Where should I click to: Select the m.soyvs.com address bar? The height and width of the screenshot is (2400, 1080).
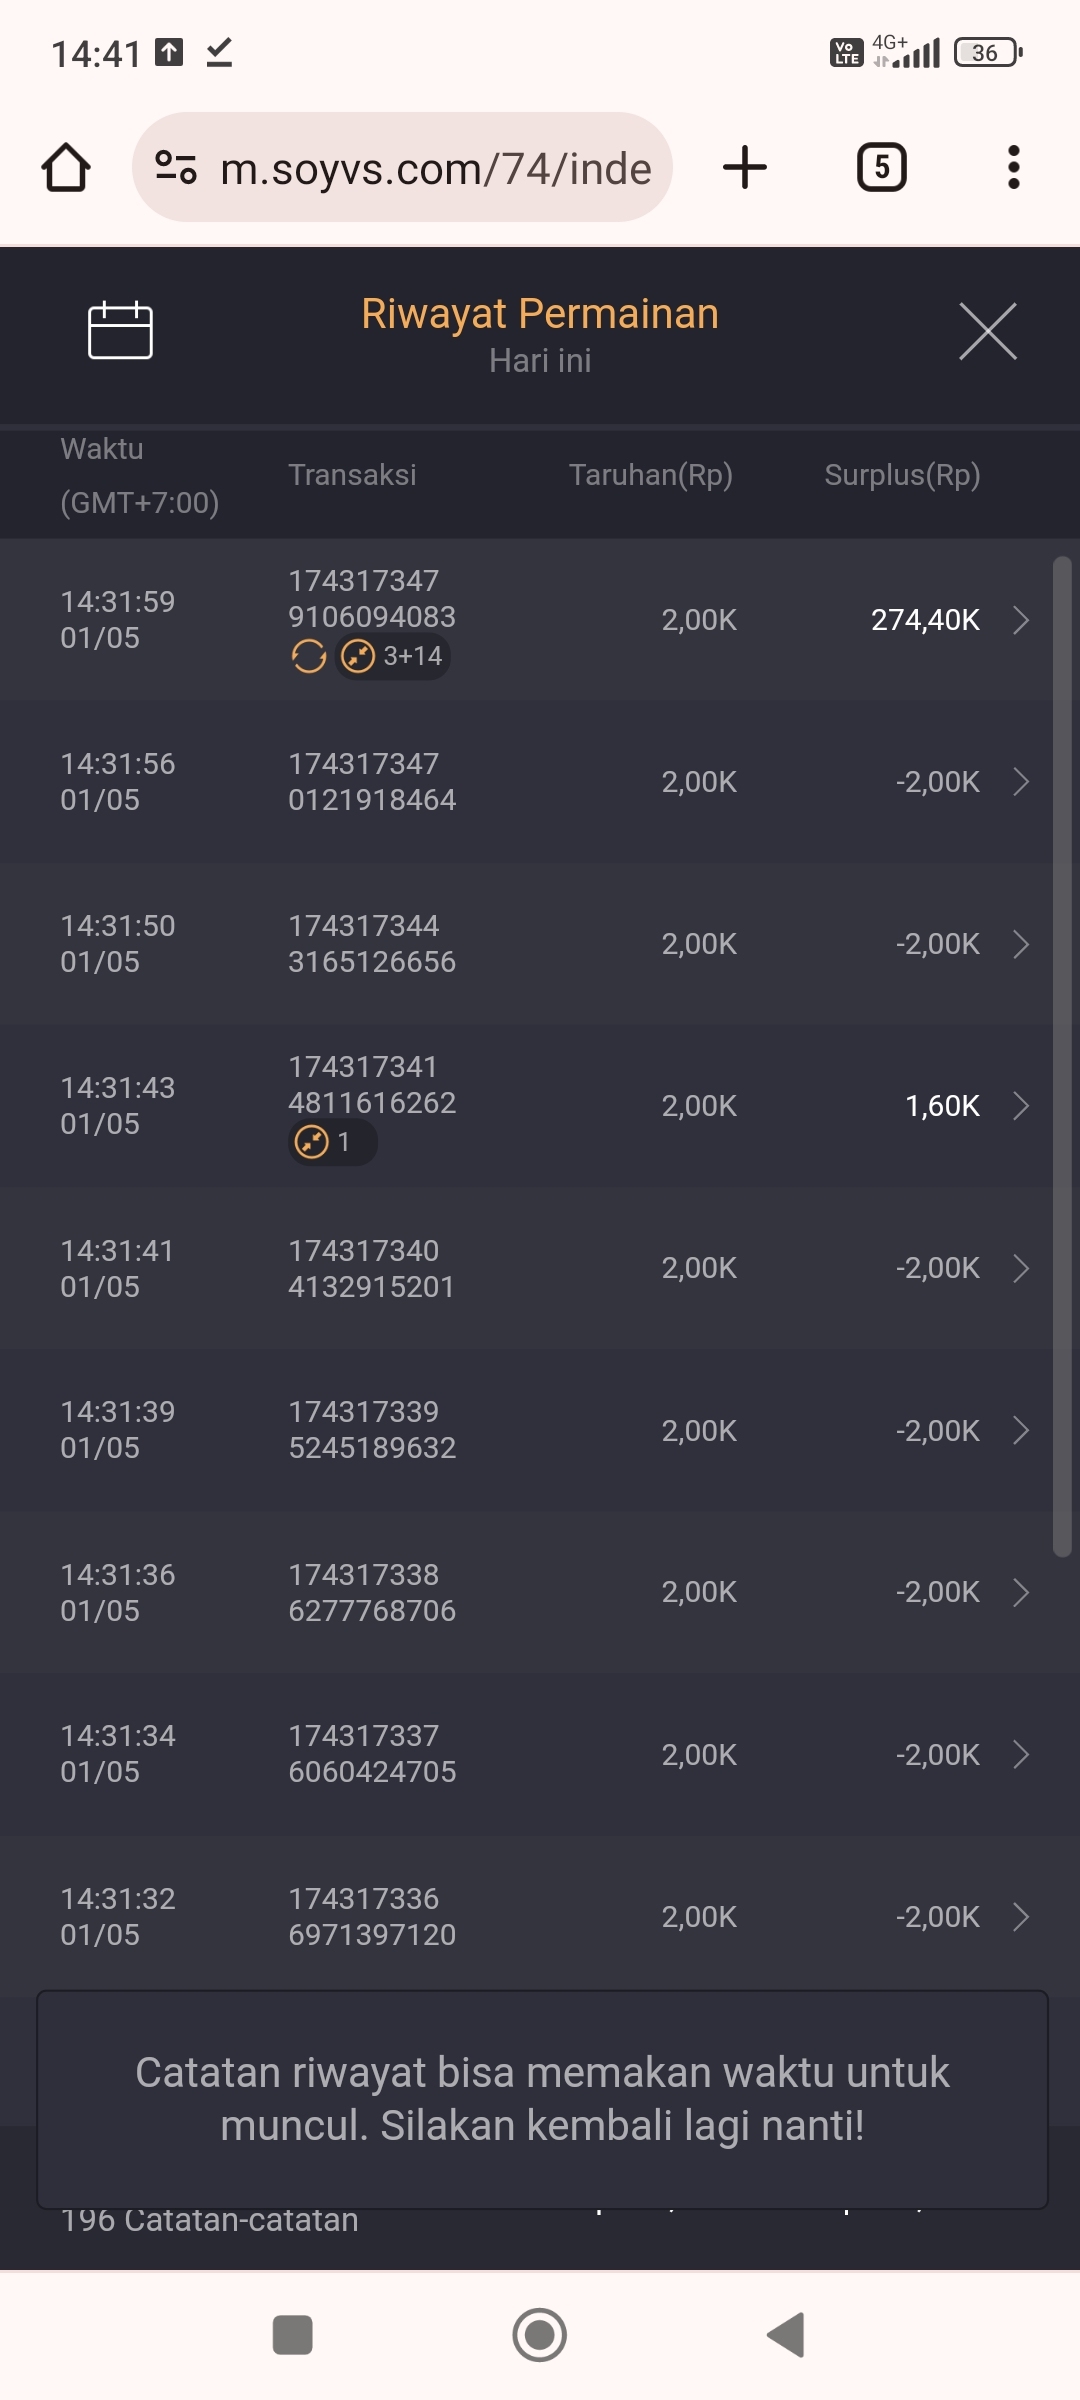click(x=435, y=168)
